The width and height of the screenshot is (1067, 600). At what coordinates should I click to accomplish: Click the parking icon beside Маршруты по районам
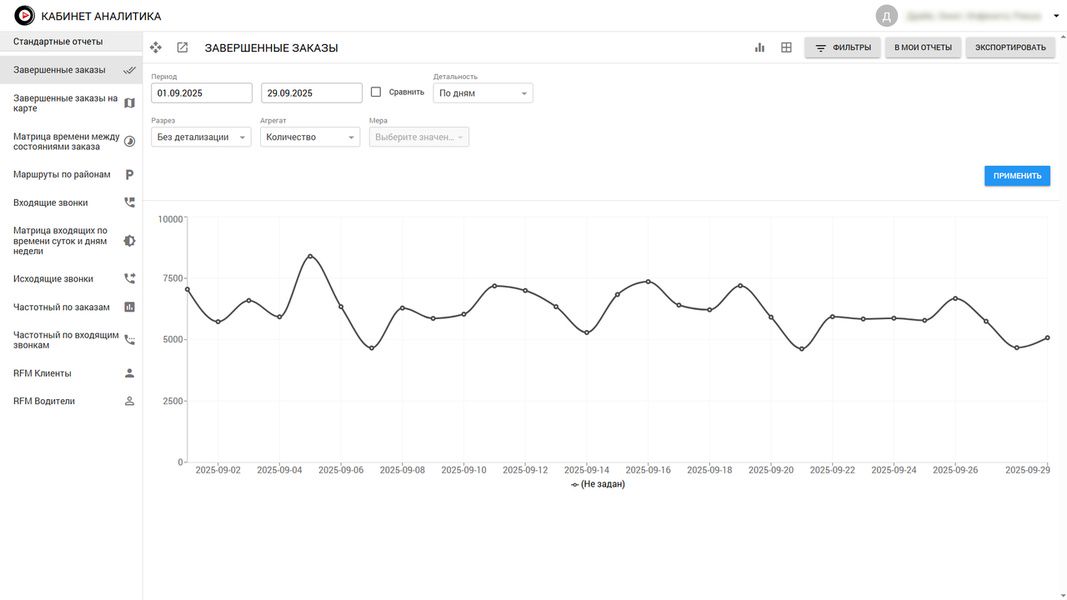coord(129,174)
